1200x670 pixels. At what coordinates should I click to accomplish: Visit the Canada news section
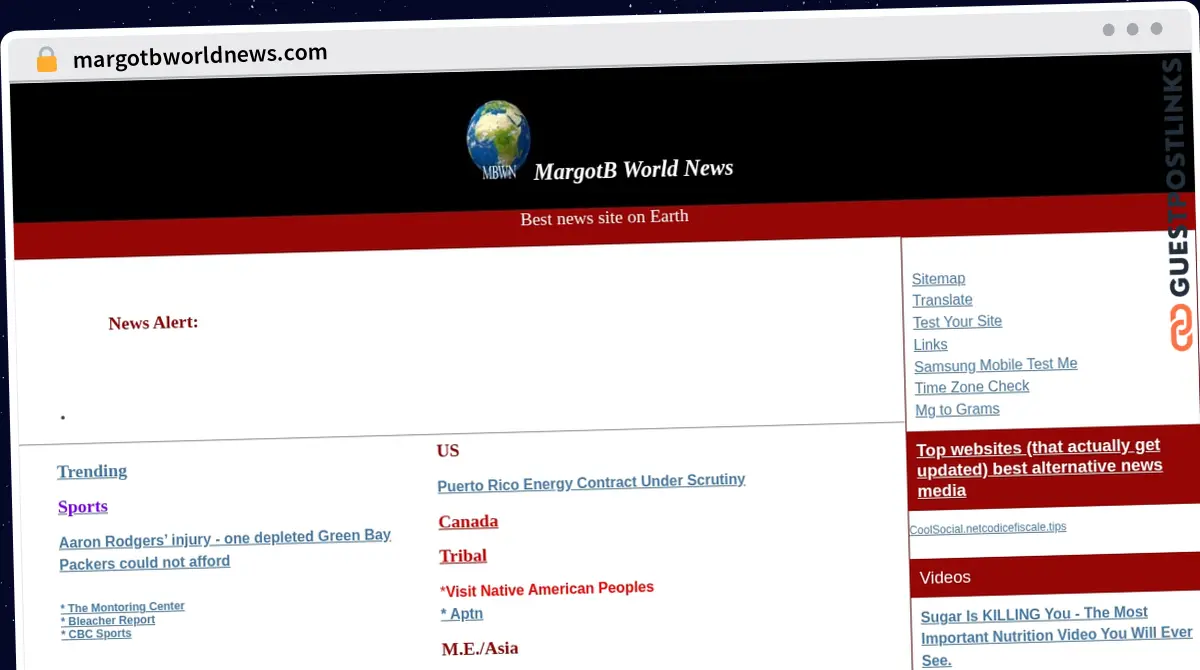coord(468,521)
